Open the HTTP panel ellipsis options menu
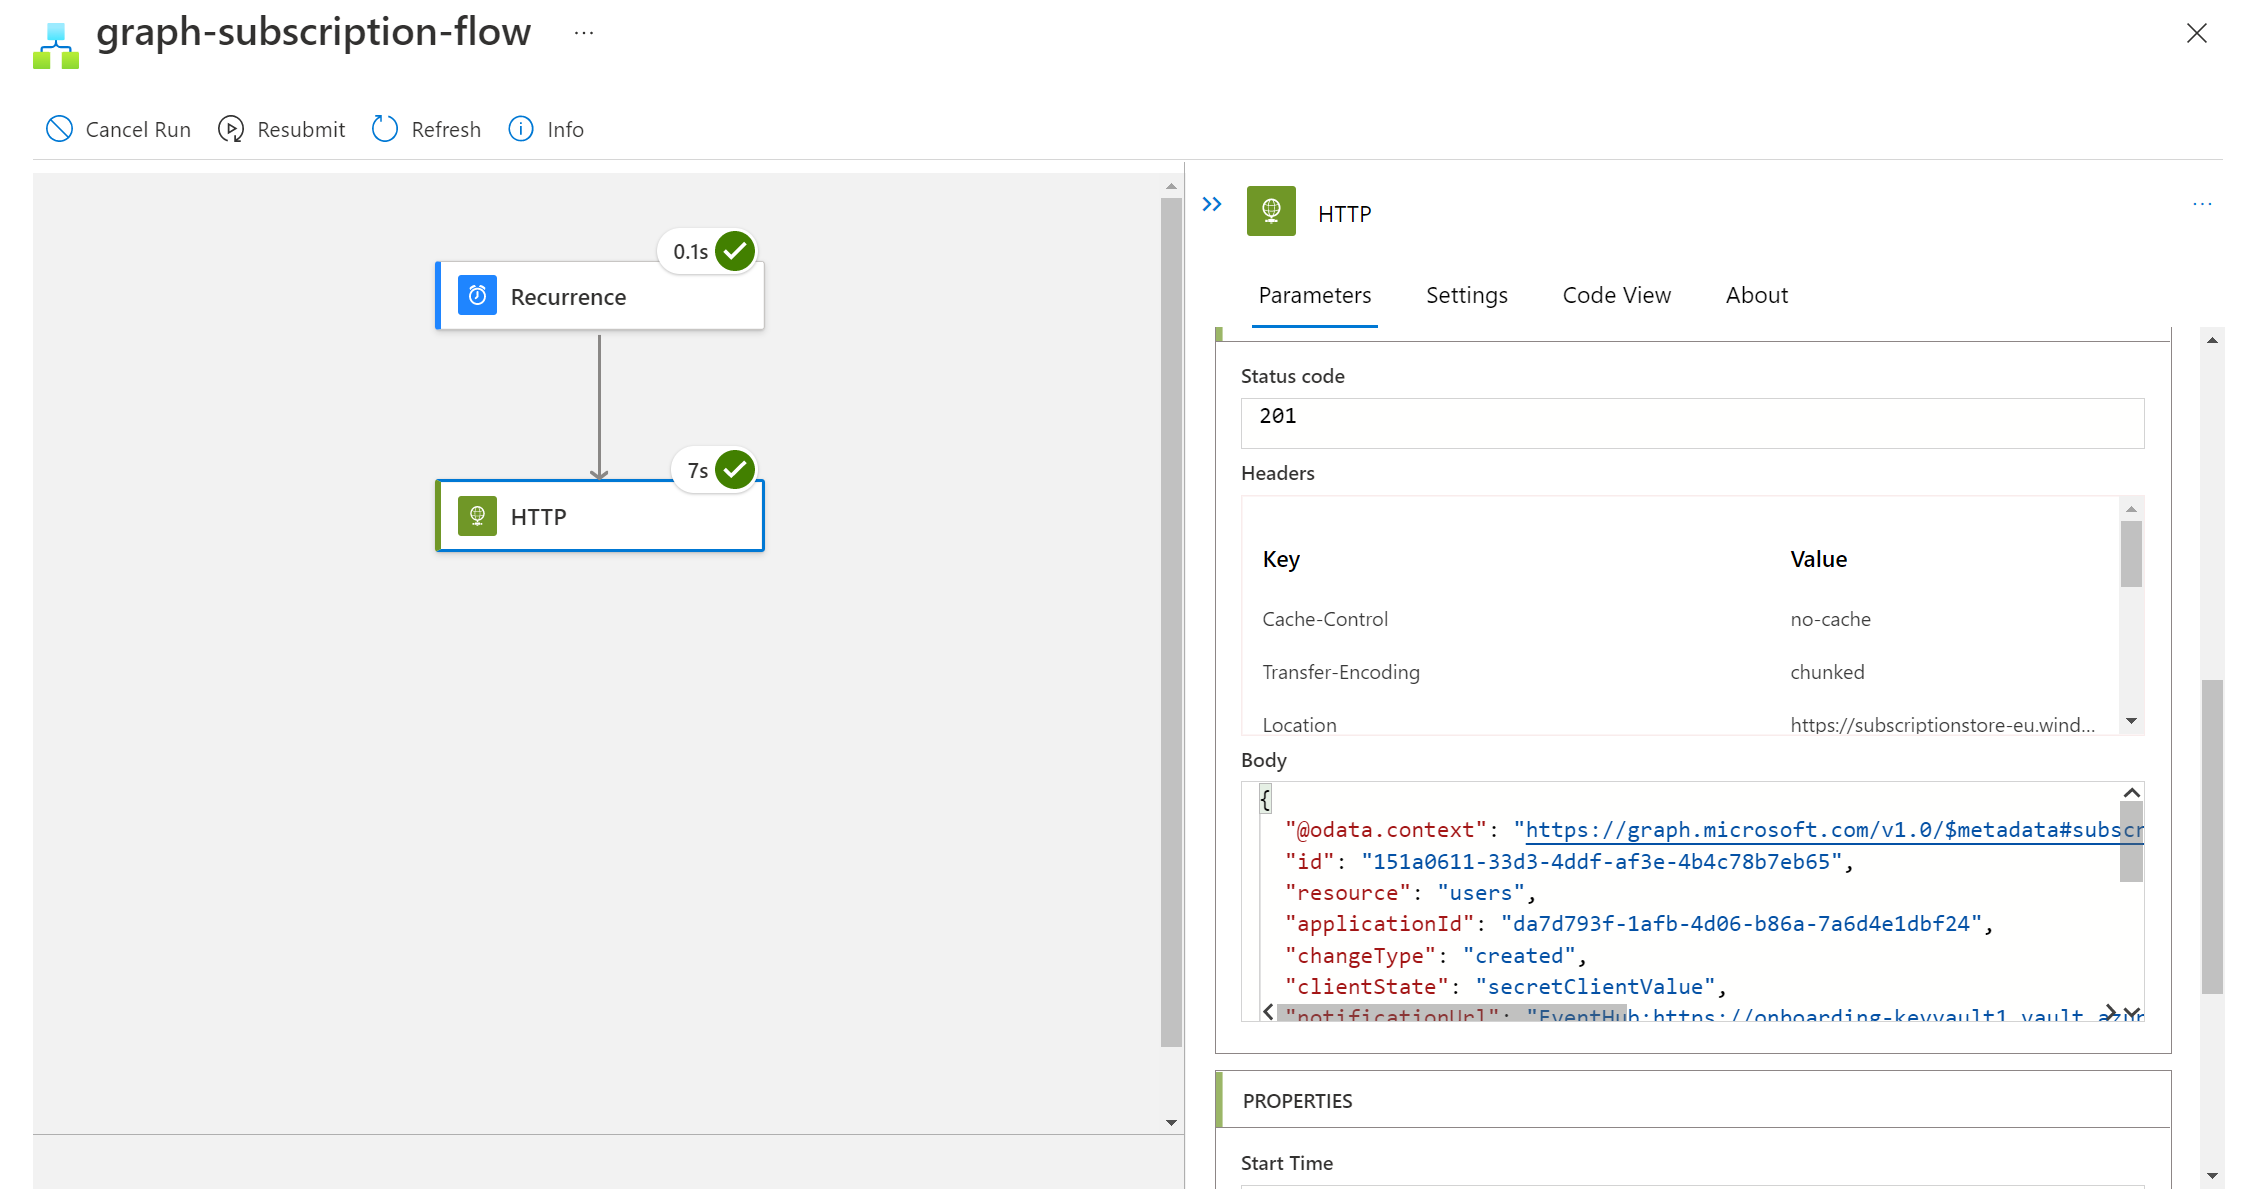Viewport: 2256px width, 1202px height. (2202, 204)
